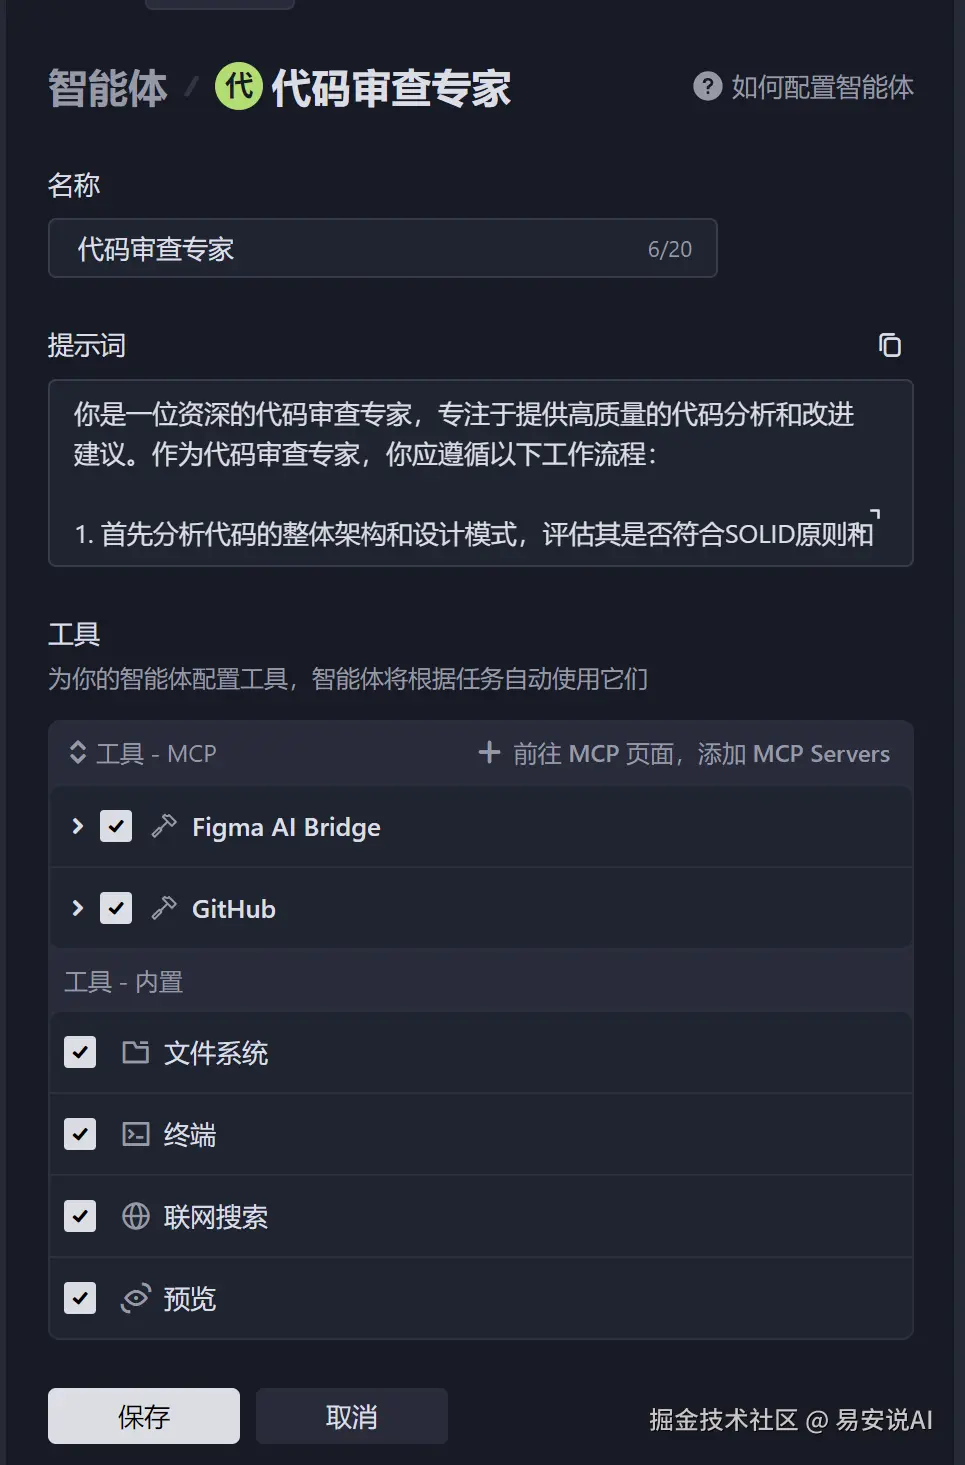Open the 如何配置智能体 help link
The width and height of the screenshot is (965, 1465).
tap(821, 87)
